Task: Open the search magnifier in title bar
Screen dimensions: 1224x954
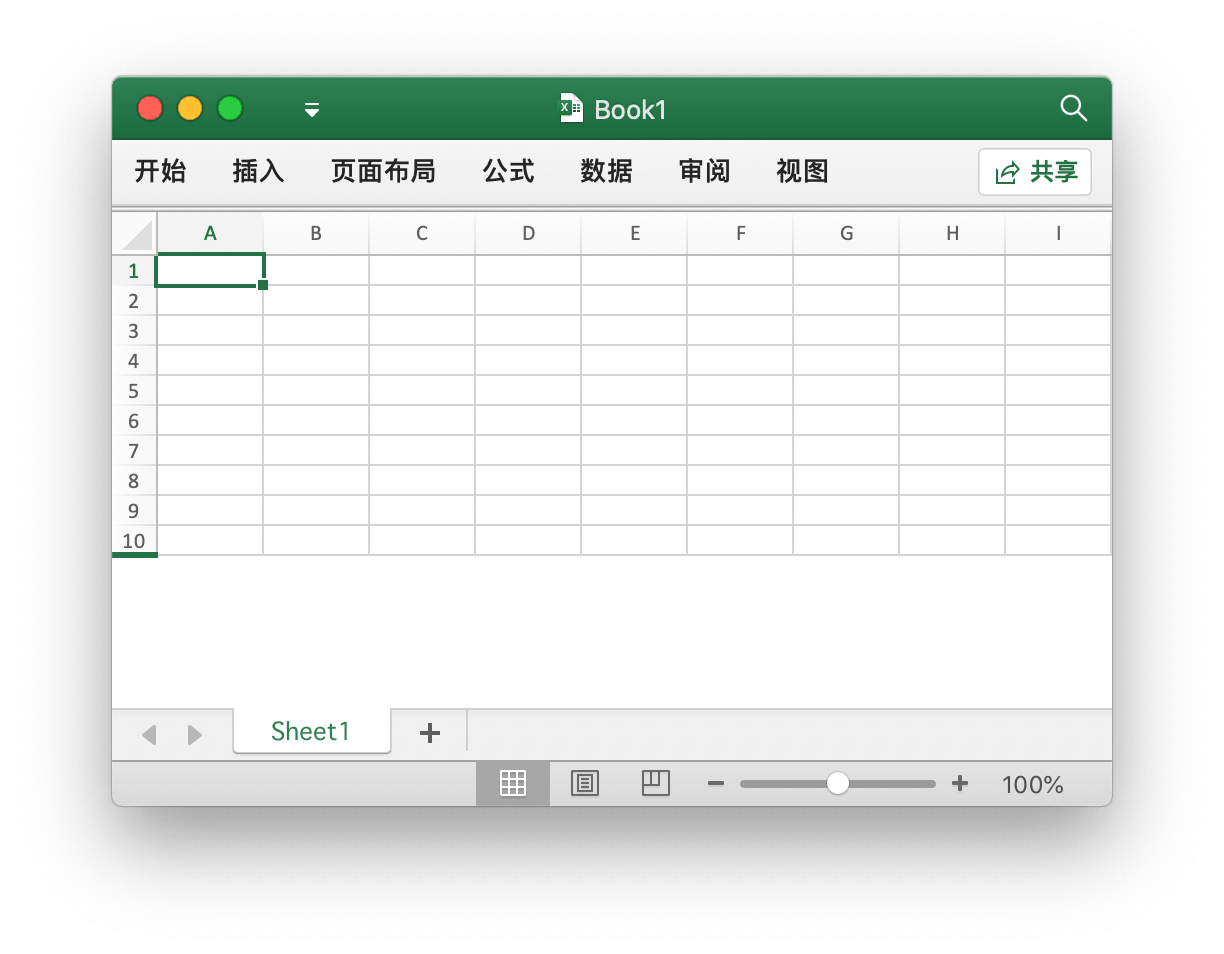Action: (x=1073, y=108)
